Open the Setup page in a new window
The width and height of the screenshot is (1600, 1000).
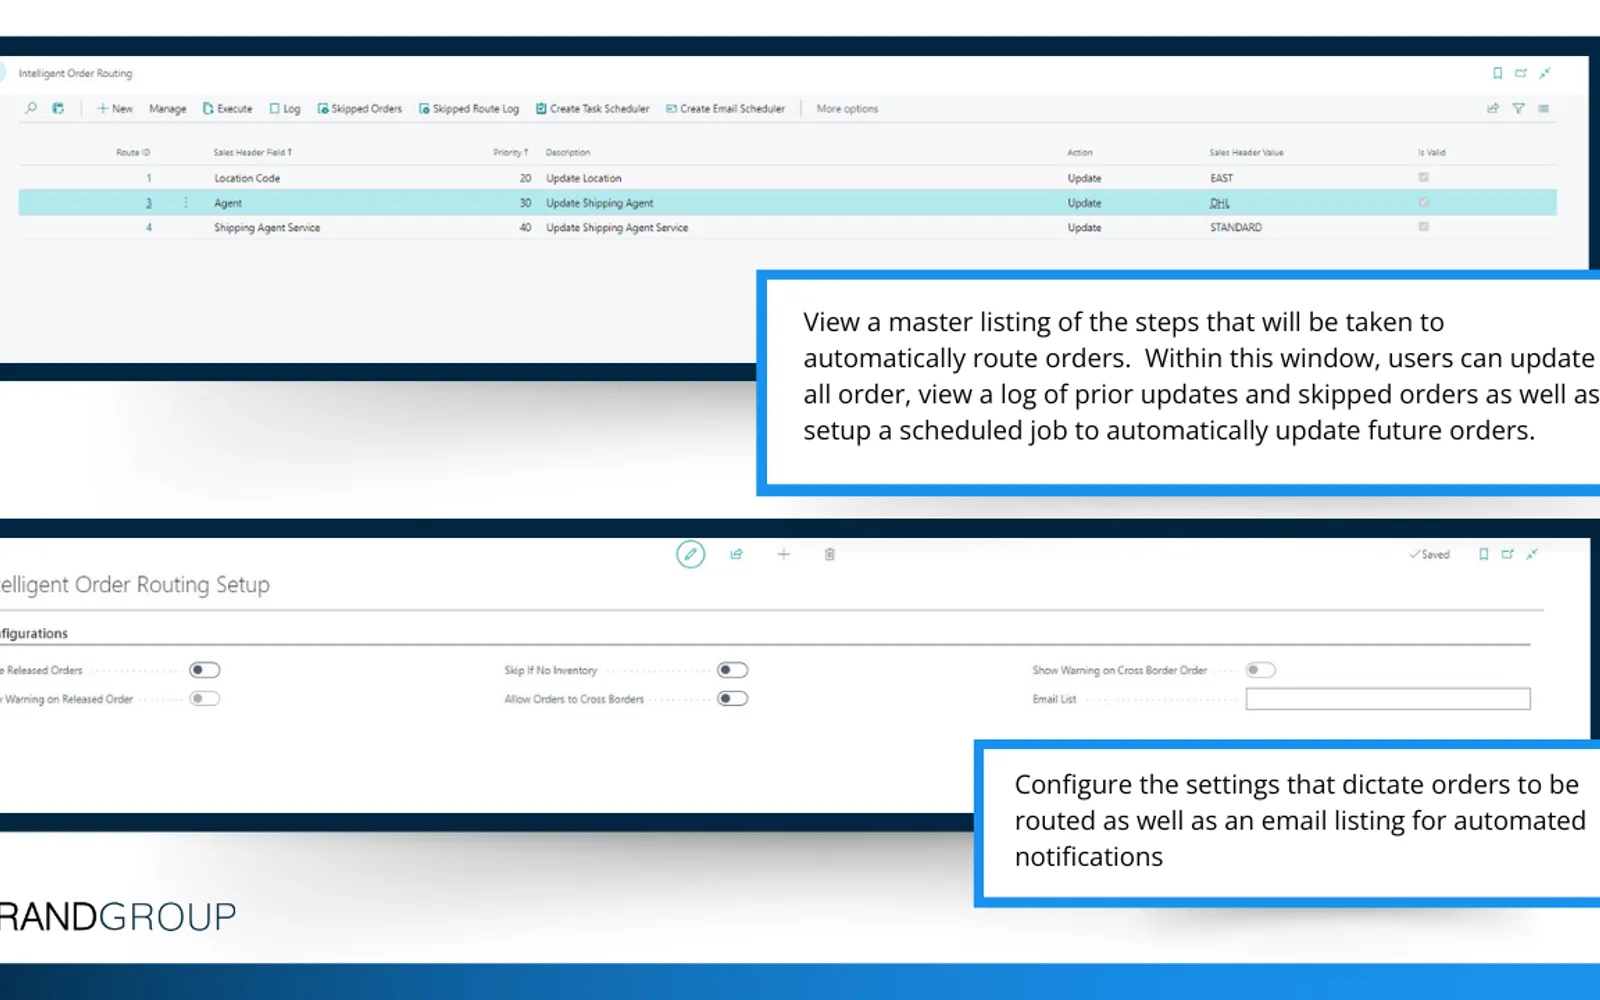coord(1507,554)
